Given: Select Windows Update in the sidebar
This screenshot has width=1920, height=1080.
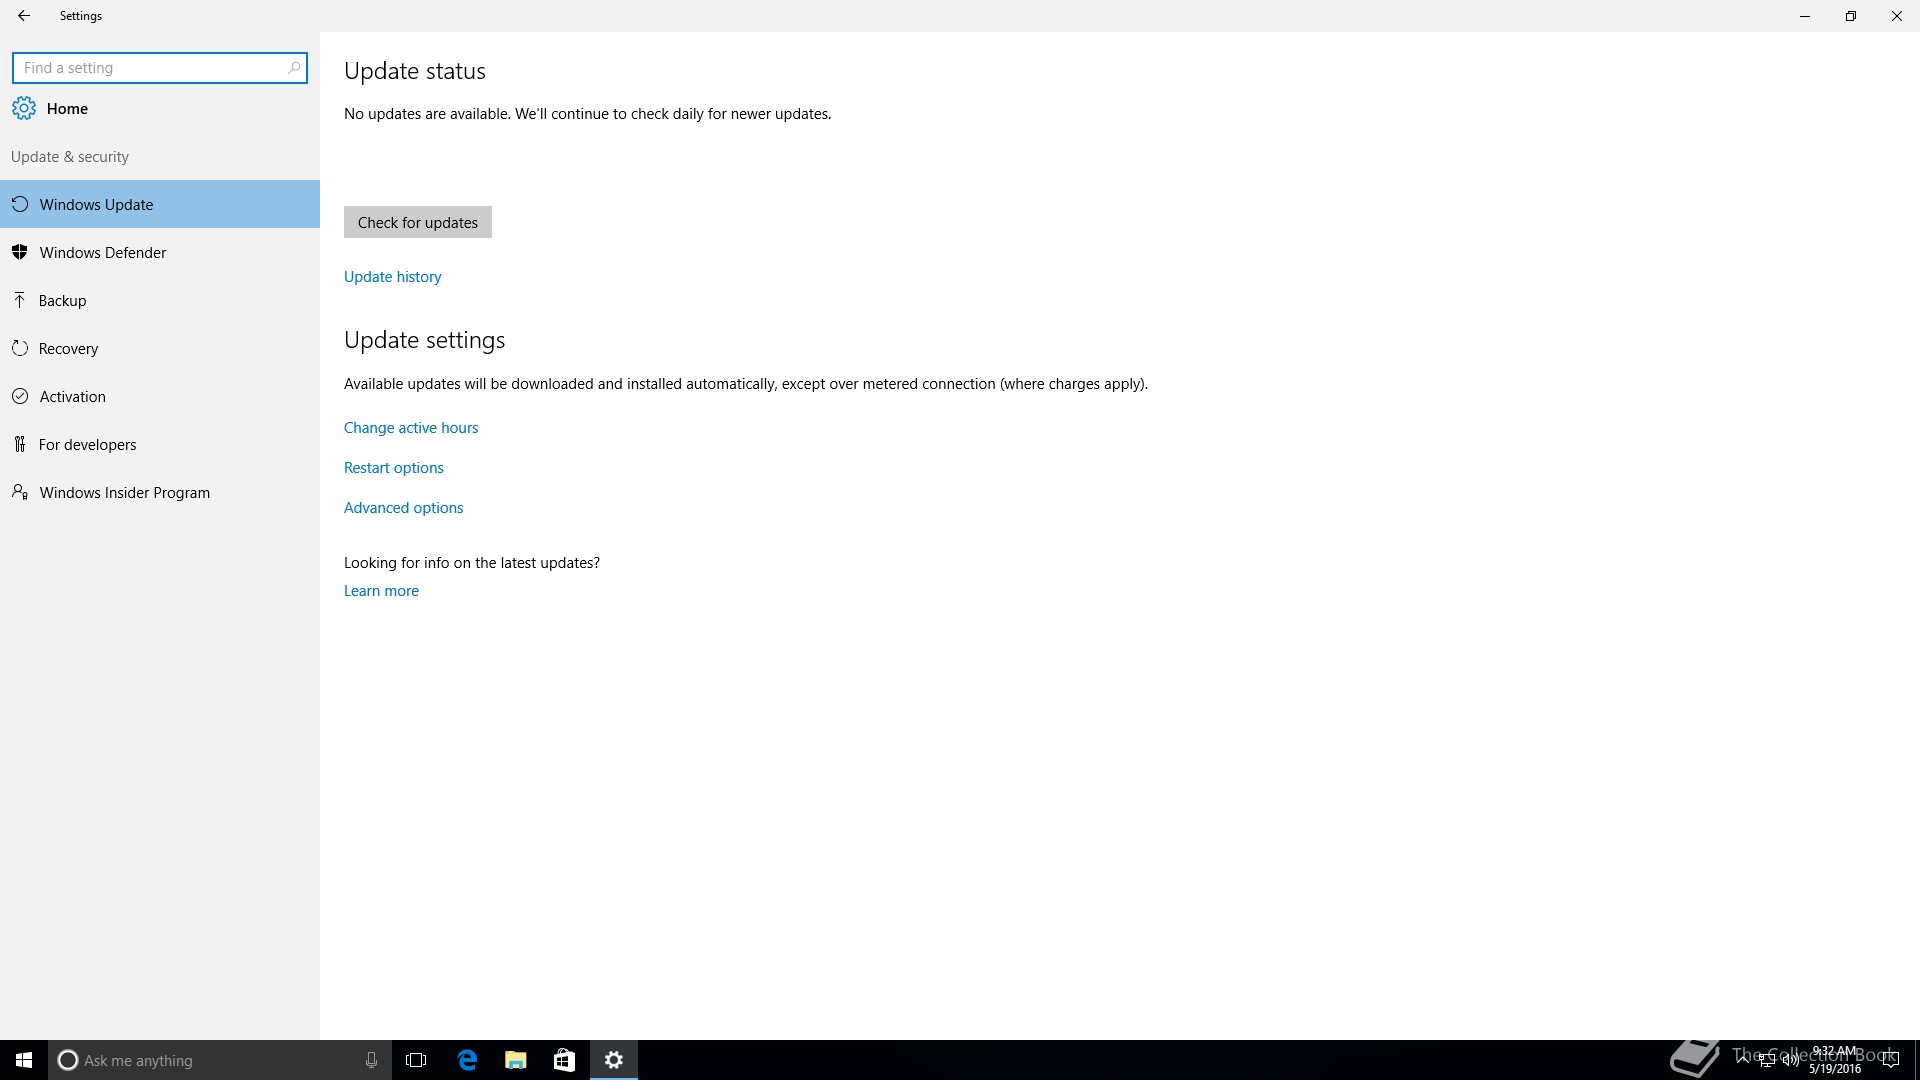Looking at the screenshot, I should coord(160,204).
